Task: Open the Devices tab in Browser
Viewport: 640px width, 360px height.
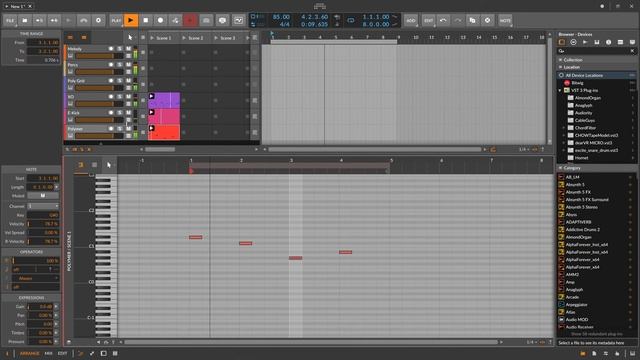Action: point(562,42)
